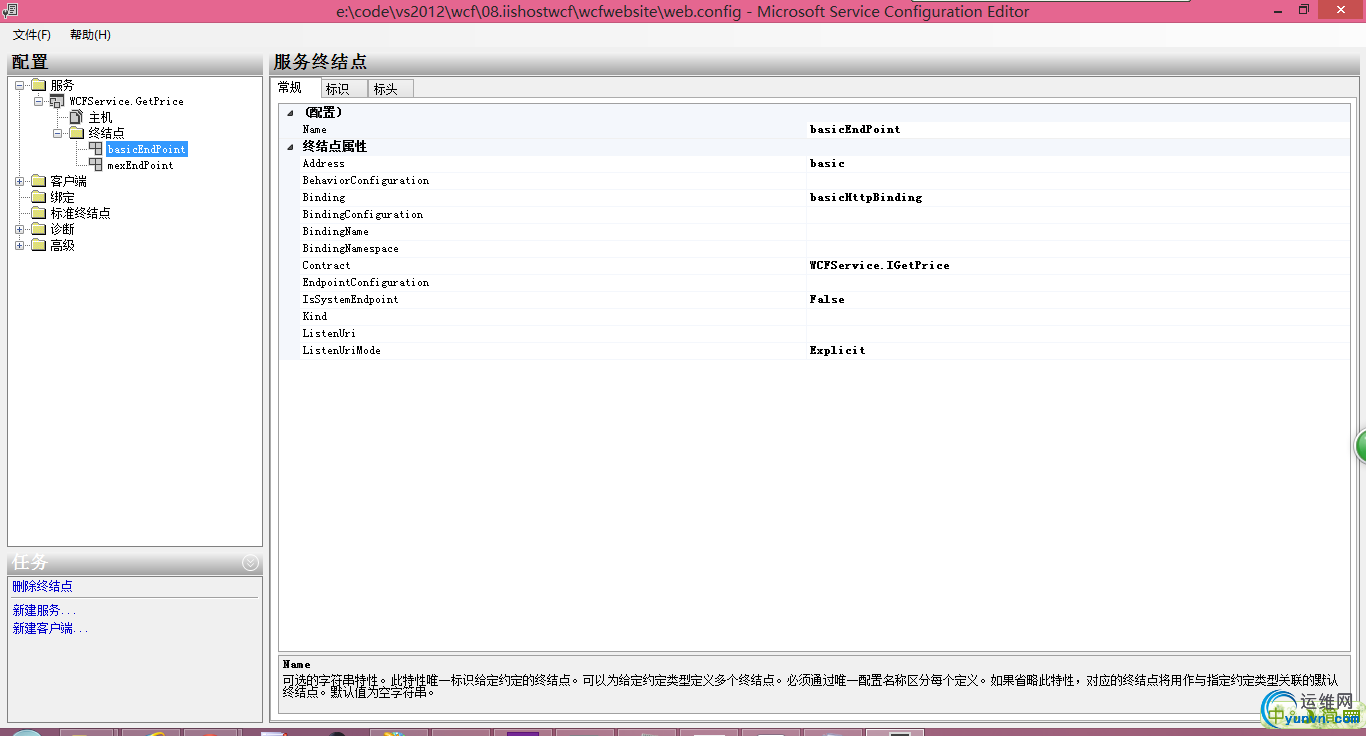Click the EndpointConfiguration value field
The width and height of the screenshot is (1366, 736).
(x=1078, y=282)
